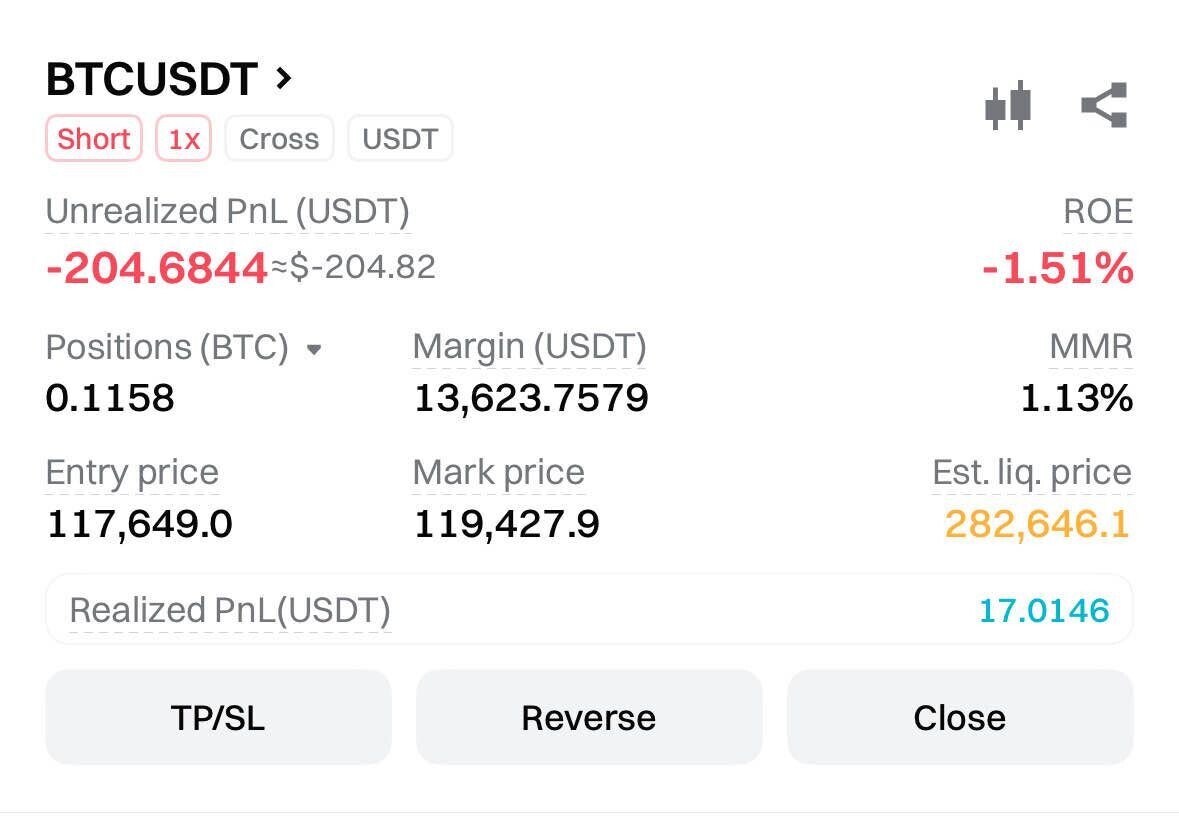The image size is (1179, 820).
Task: Tap the Margin (USDT) label
Action: (x=529, y=347)
